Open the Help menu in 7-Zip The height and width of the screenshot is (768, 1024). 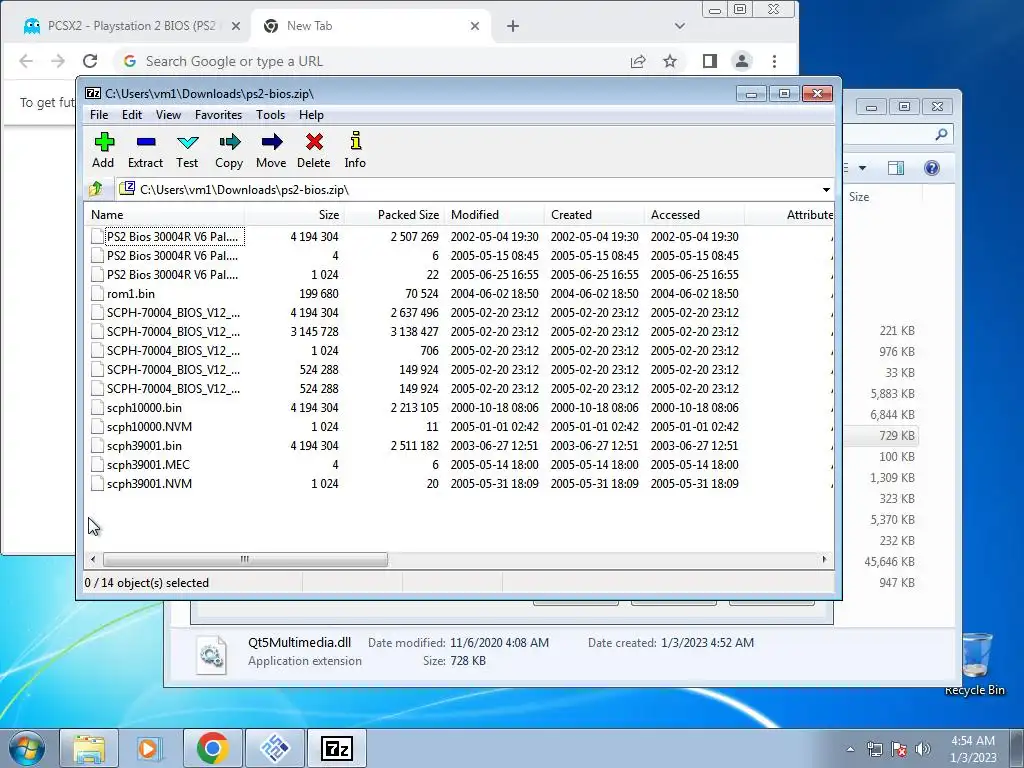tap(312, 115)
